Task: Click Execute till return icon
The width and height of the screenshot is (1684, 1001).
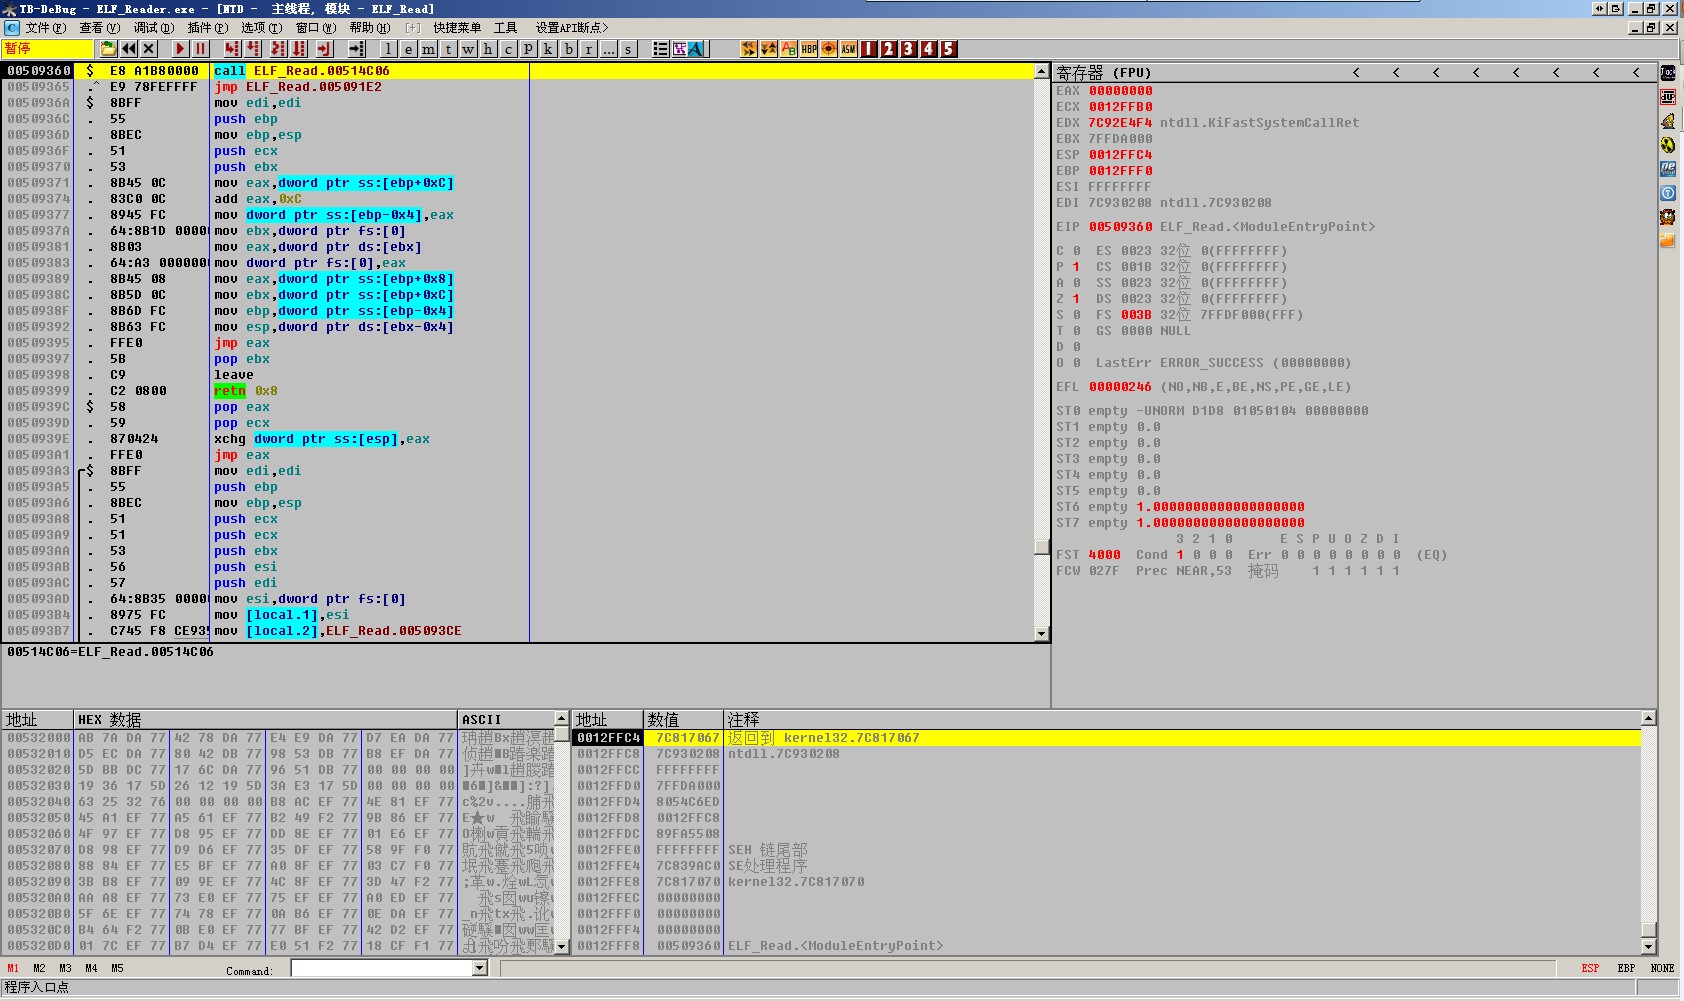Action: point(324,49)
